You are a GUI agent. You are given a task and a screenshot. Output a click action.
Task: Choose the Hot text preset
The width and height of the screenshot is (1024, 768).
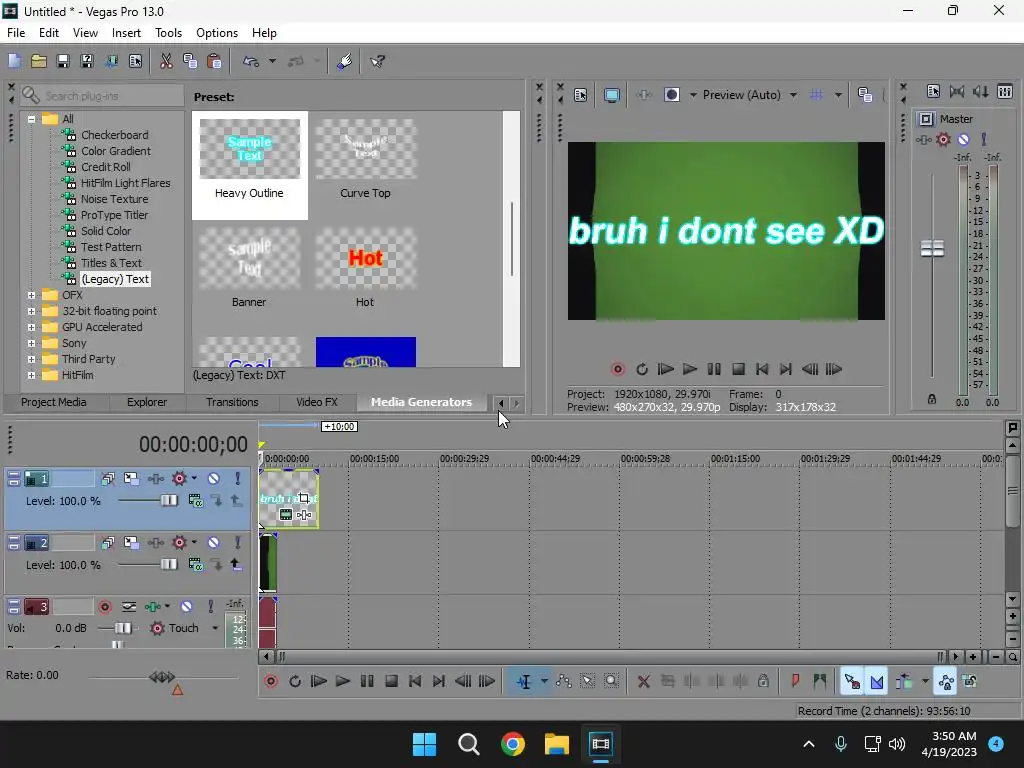[x=365, y=266]
